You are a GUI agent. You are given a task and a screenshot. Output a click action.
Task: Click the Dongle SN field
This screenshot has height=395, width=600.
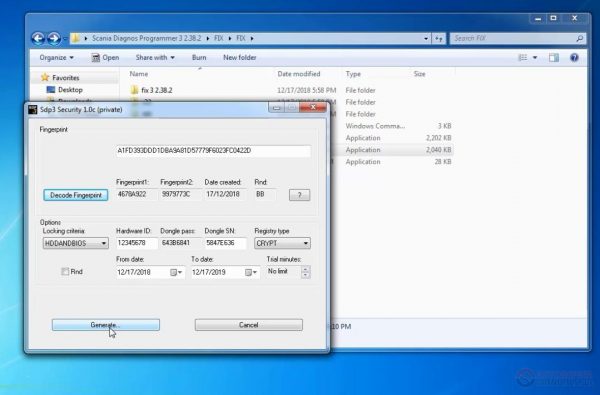click(225, 243)
